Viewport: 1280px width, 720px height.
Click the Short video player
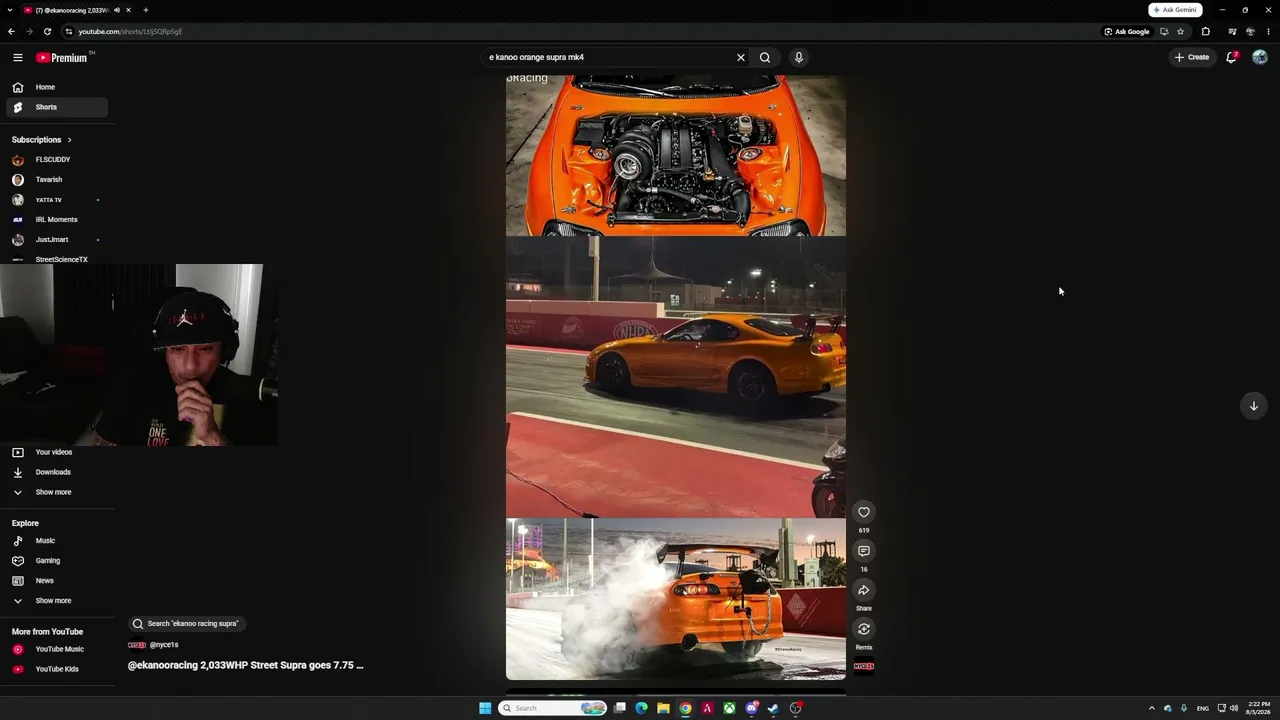[x=676, y=380]
